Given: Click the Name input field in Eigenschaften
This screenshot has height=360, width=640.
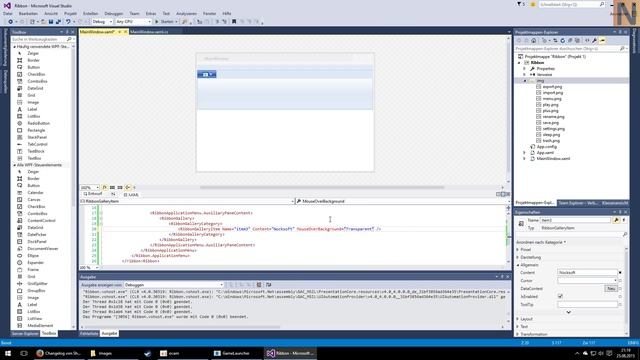Looking at the screenshot, I should pos(576,220).
